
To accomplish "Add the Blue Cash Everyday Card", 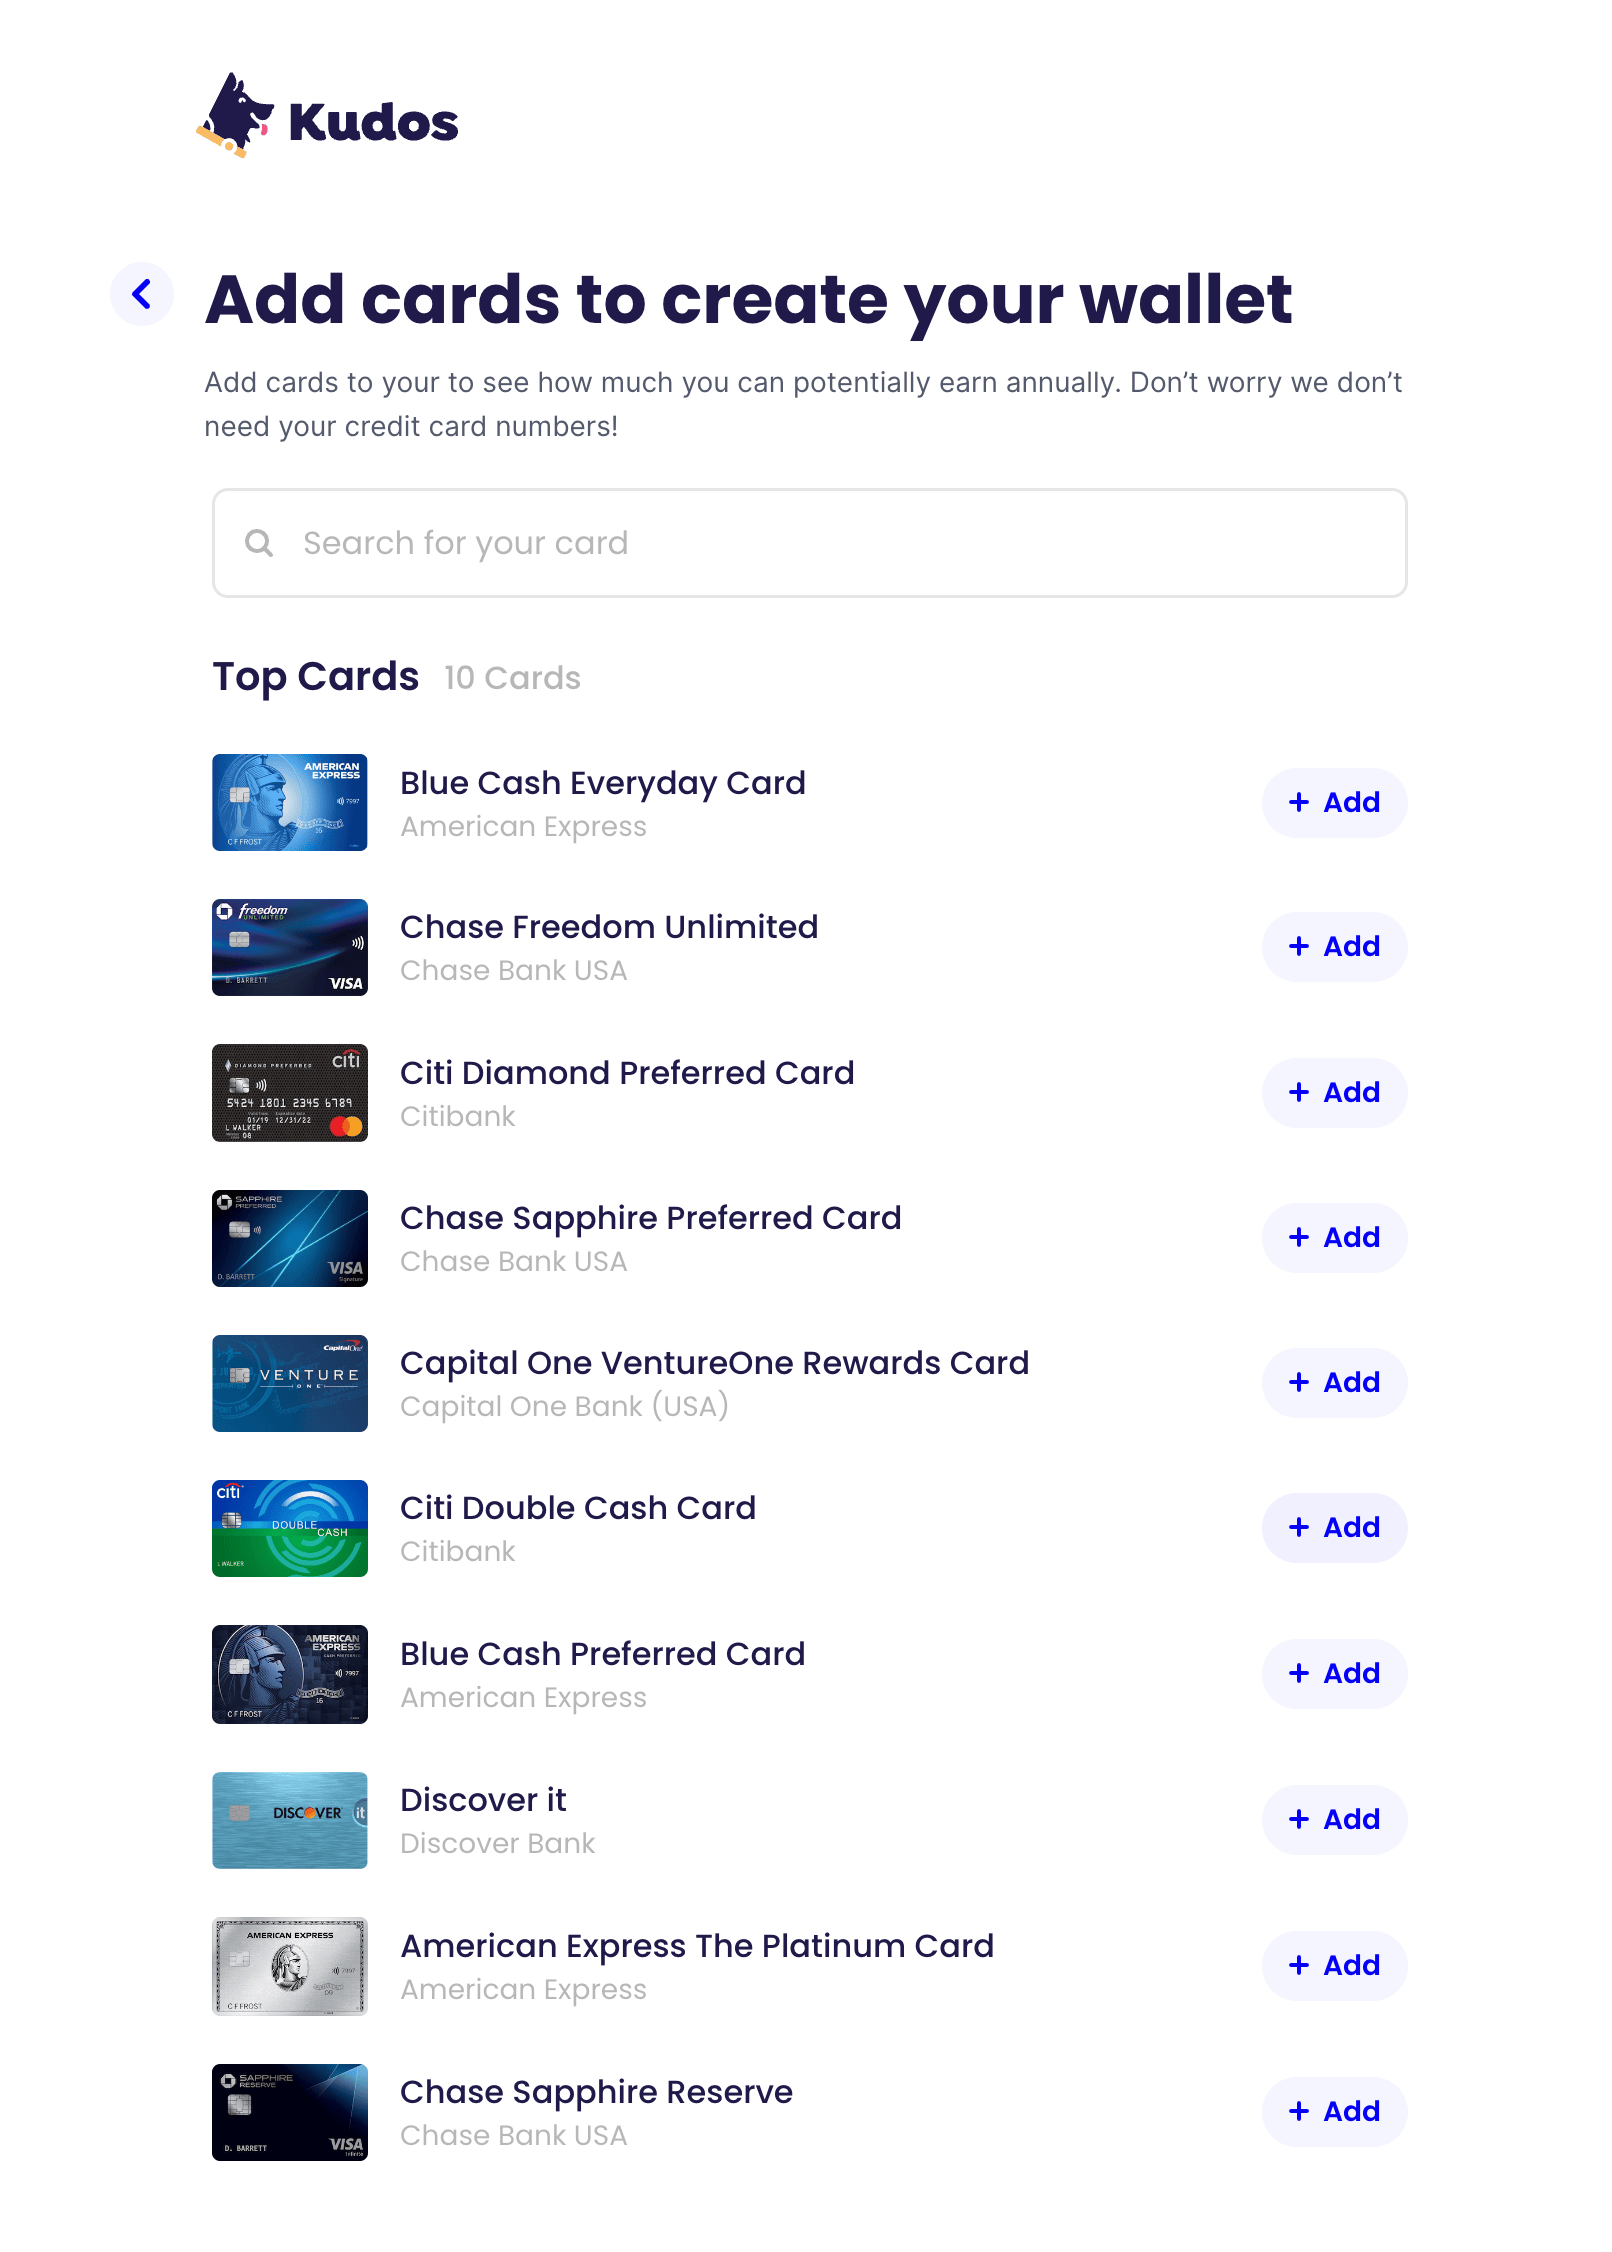I will coord(1333,802).
